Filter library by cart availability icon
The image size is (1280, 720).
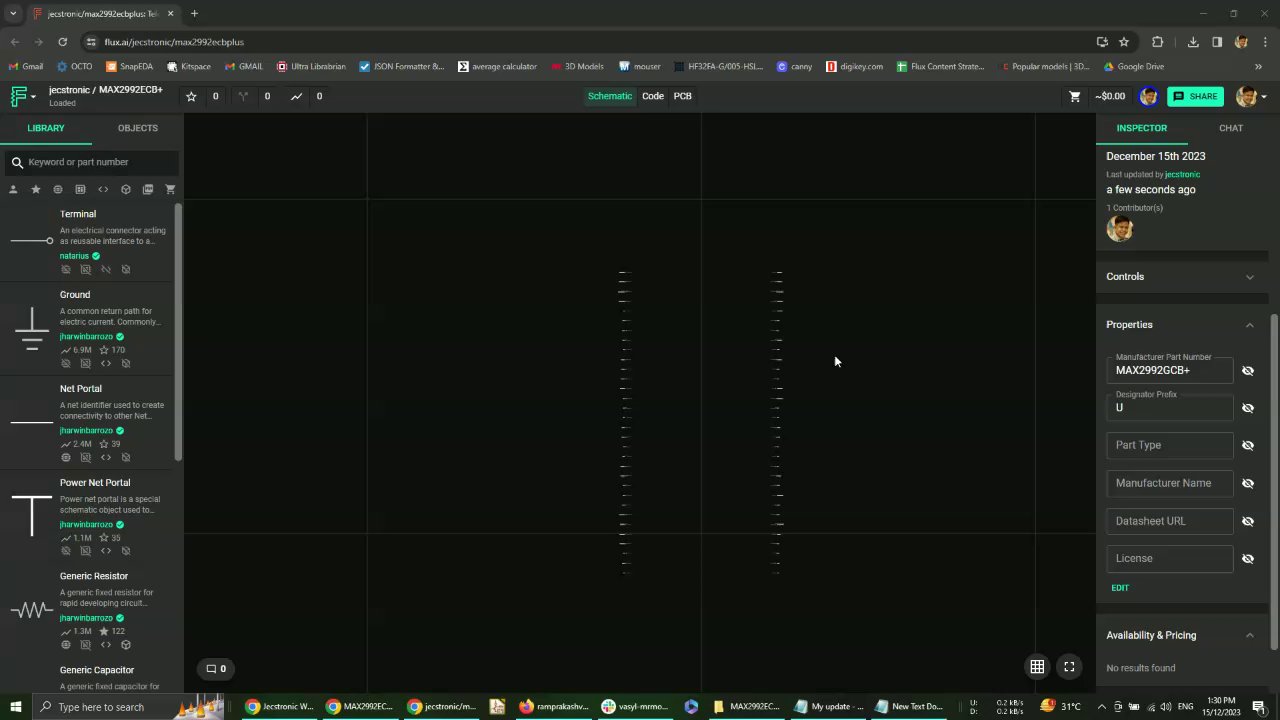[x=170, y=189]
